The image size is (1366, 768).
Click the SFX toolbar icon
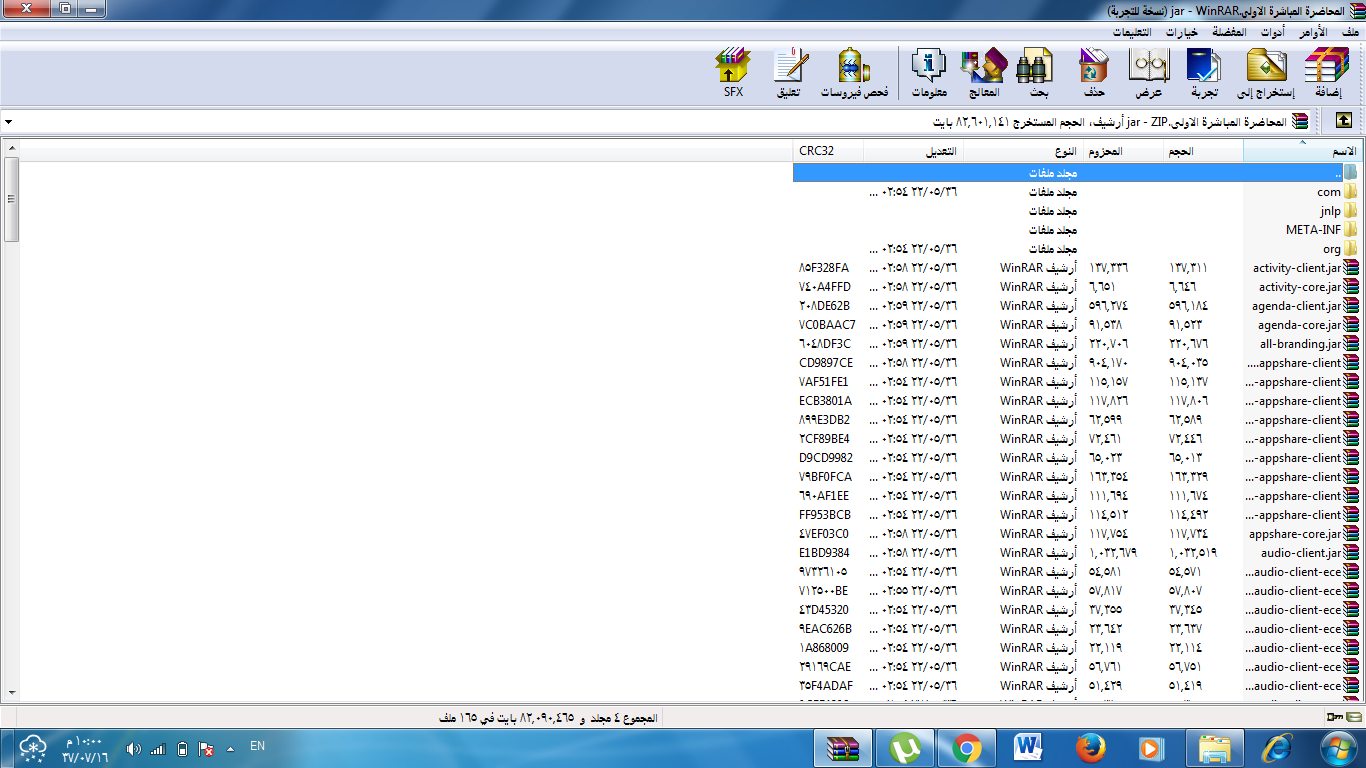pos(733,73)
